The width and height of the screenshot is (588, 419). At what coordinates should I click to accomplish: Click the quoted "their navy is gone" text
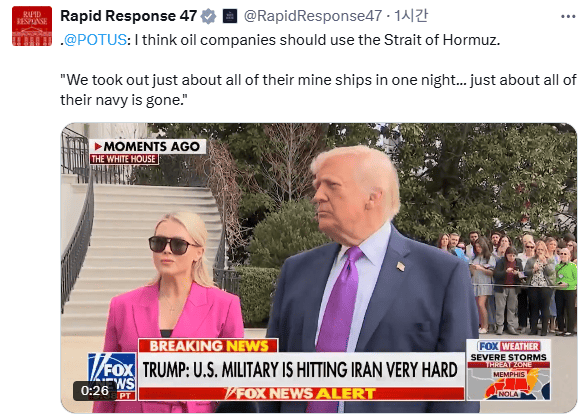pyautogui.click(x=124, y=100)
